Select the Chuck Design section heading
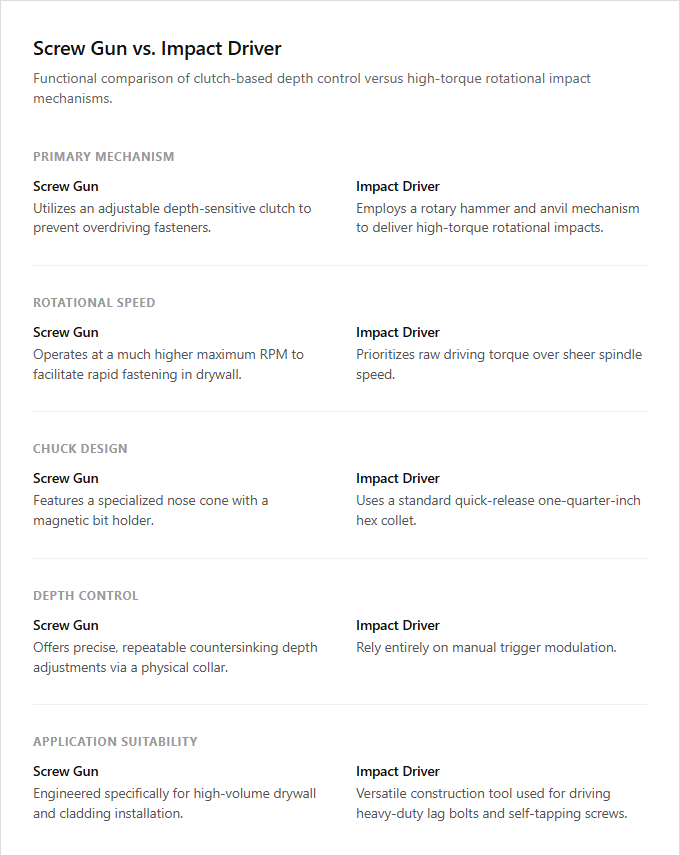Screen dimensions: 680x855 click(x=80, y=449)
